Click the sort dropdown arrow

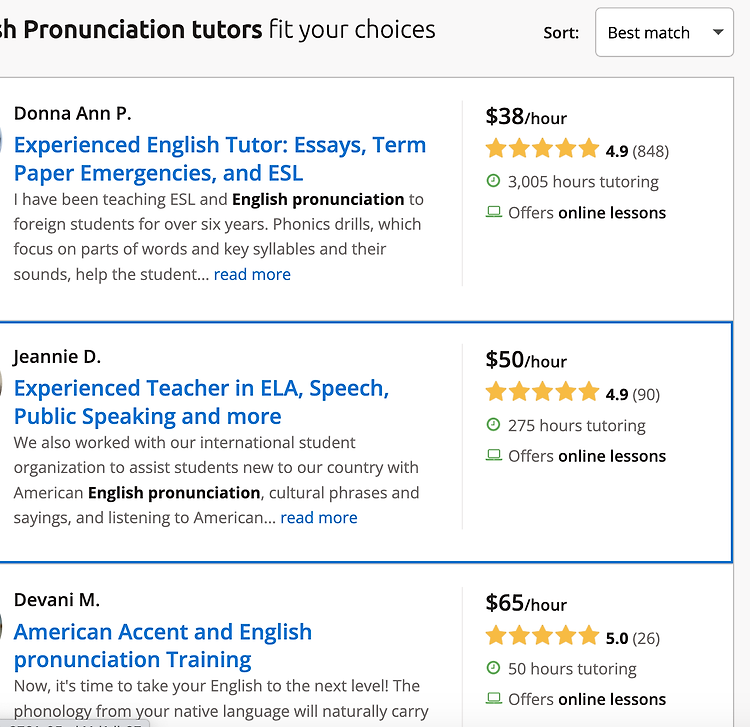click(717, 32)
